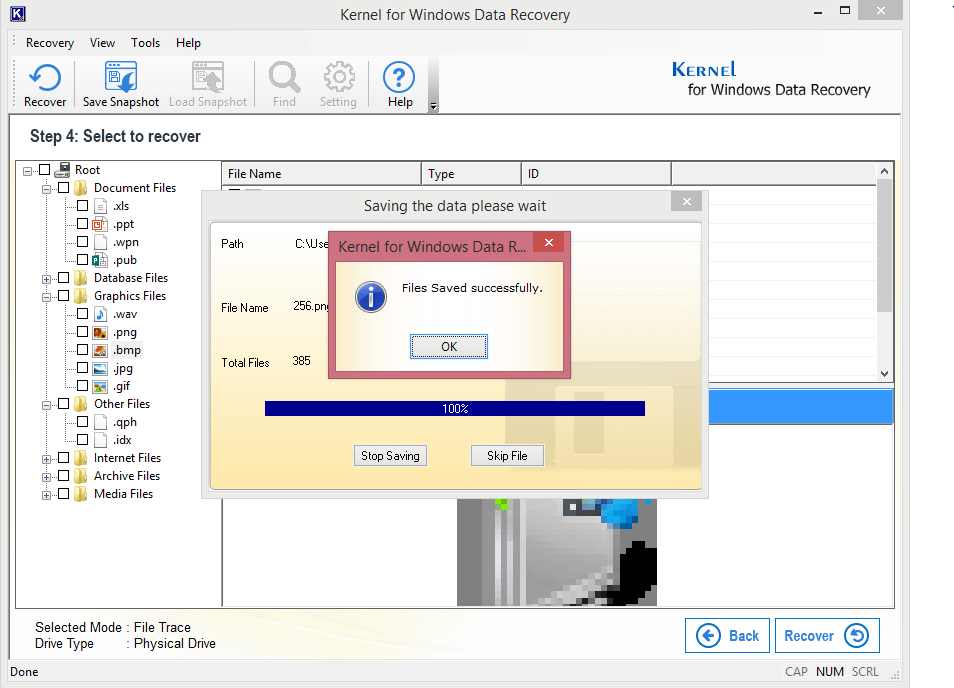Image resolution: width=954 pixels, height=688 pixels.
Task: Click the .bmp image file icon
Action: pyautogui.click(x=100, y=350)
